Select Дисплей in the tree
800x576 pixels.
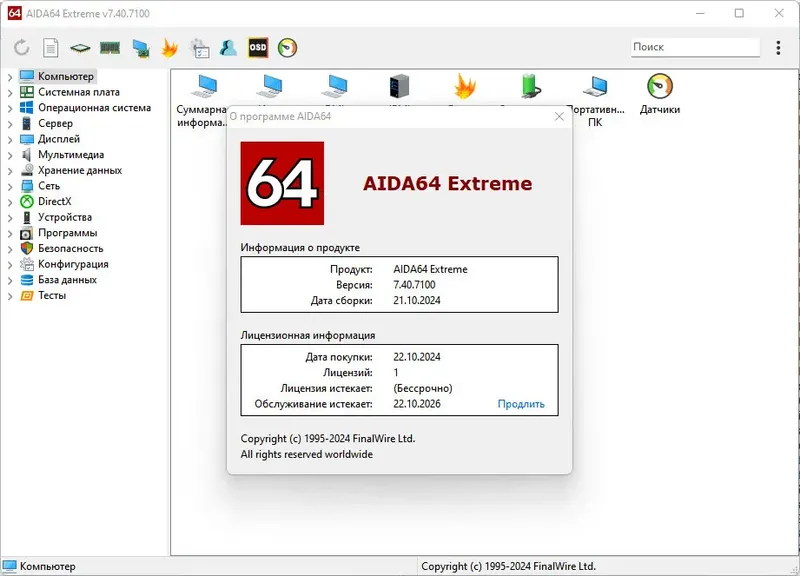pyautogui.click(x=59, y=139)
